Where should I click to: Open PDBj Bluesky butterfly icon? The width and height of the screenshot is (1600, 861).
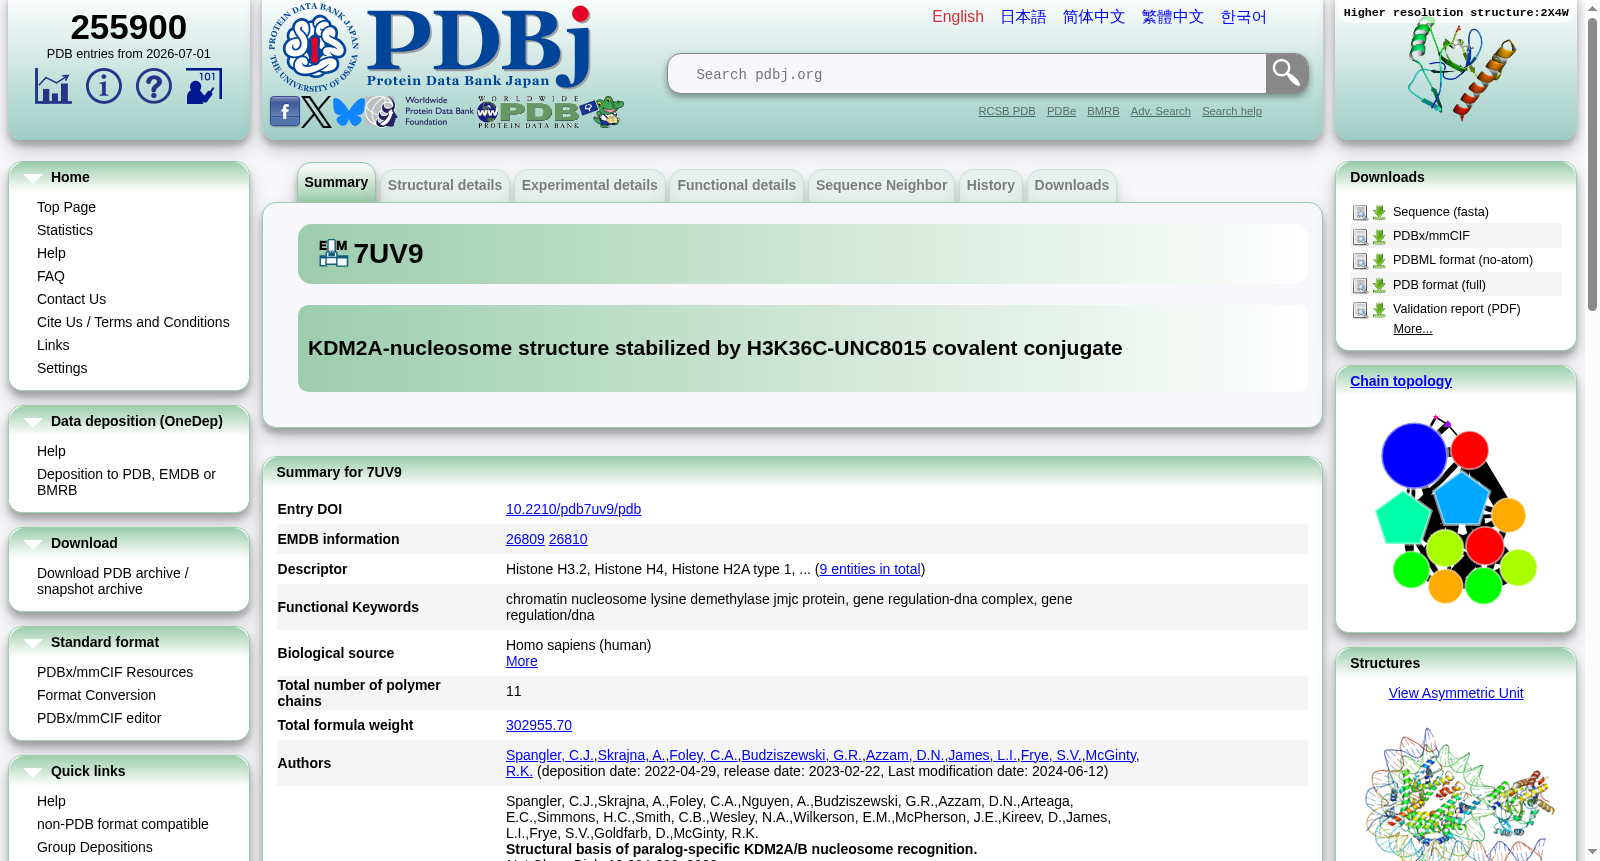pyautogui.click(x=349, y=111)
